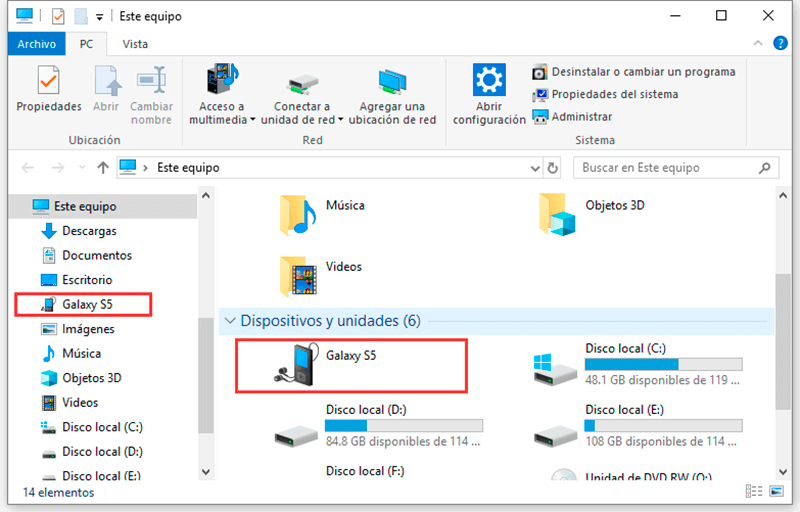Select Disco local (D:) drive in content
The image size is (800, 512).
[x=378, y=426]
